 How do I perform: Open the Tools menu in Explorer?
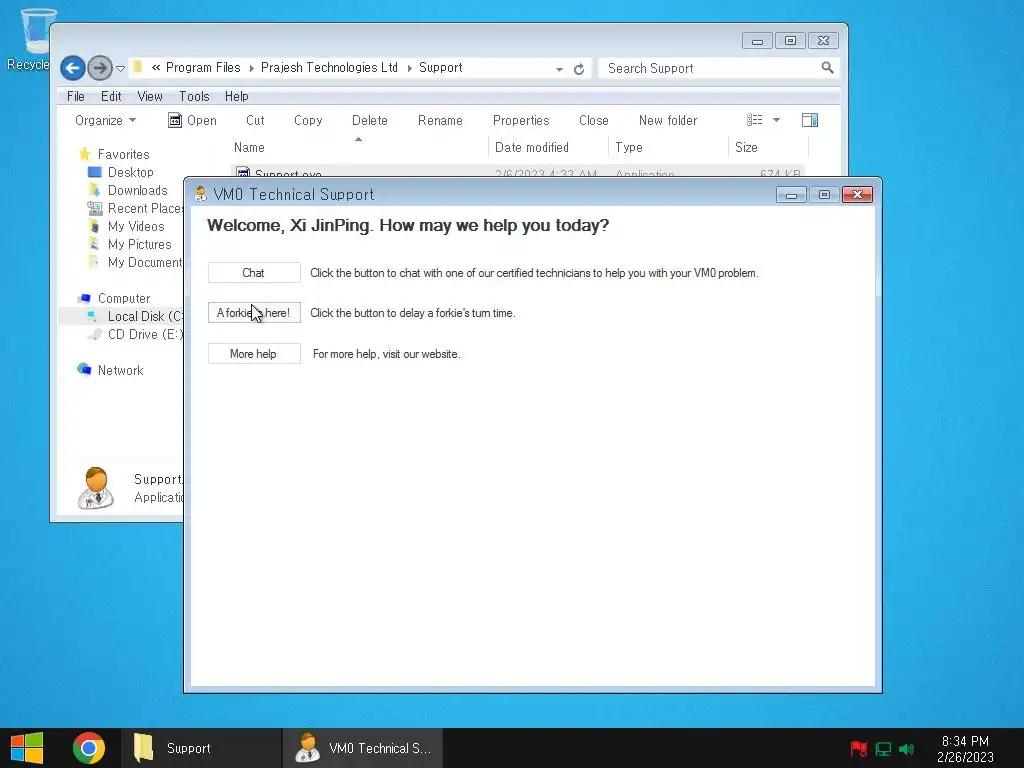tap(194, 96)
